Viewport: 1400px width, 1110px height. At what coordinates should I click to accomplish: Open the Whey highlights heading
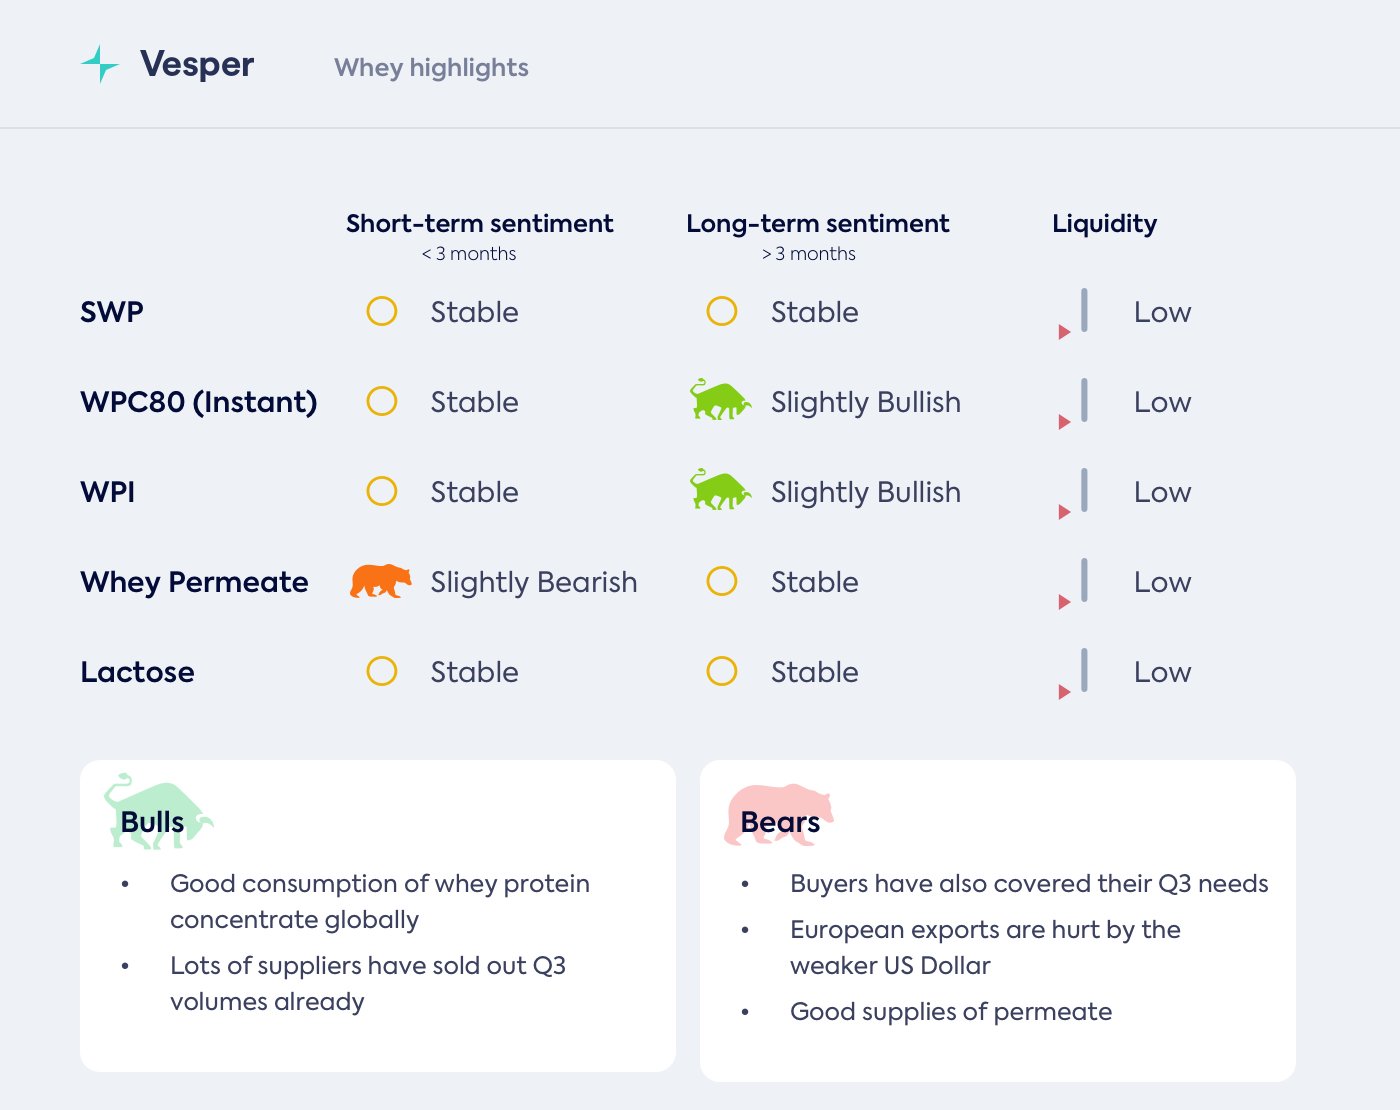click(x=431, y=67)
